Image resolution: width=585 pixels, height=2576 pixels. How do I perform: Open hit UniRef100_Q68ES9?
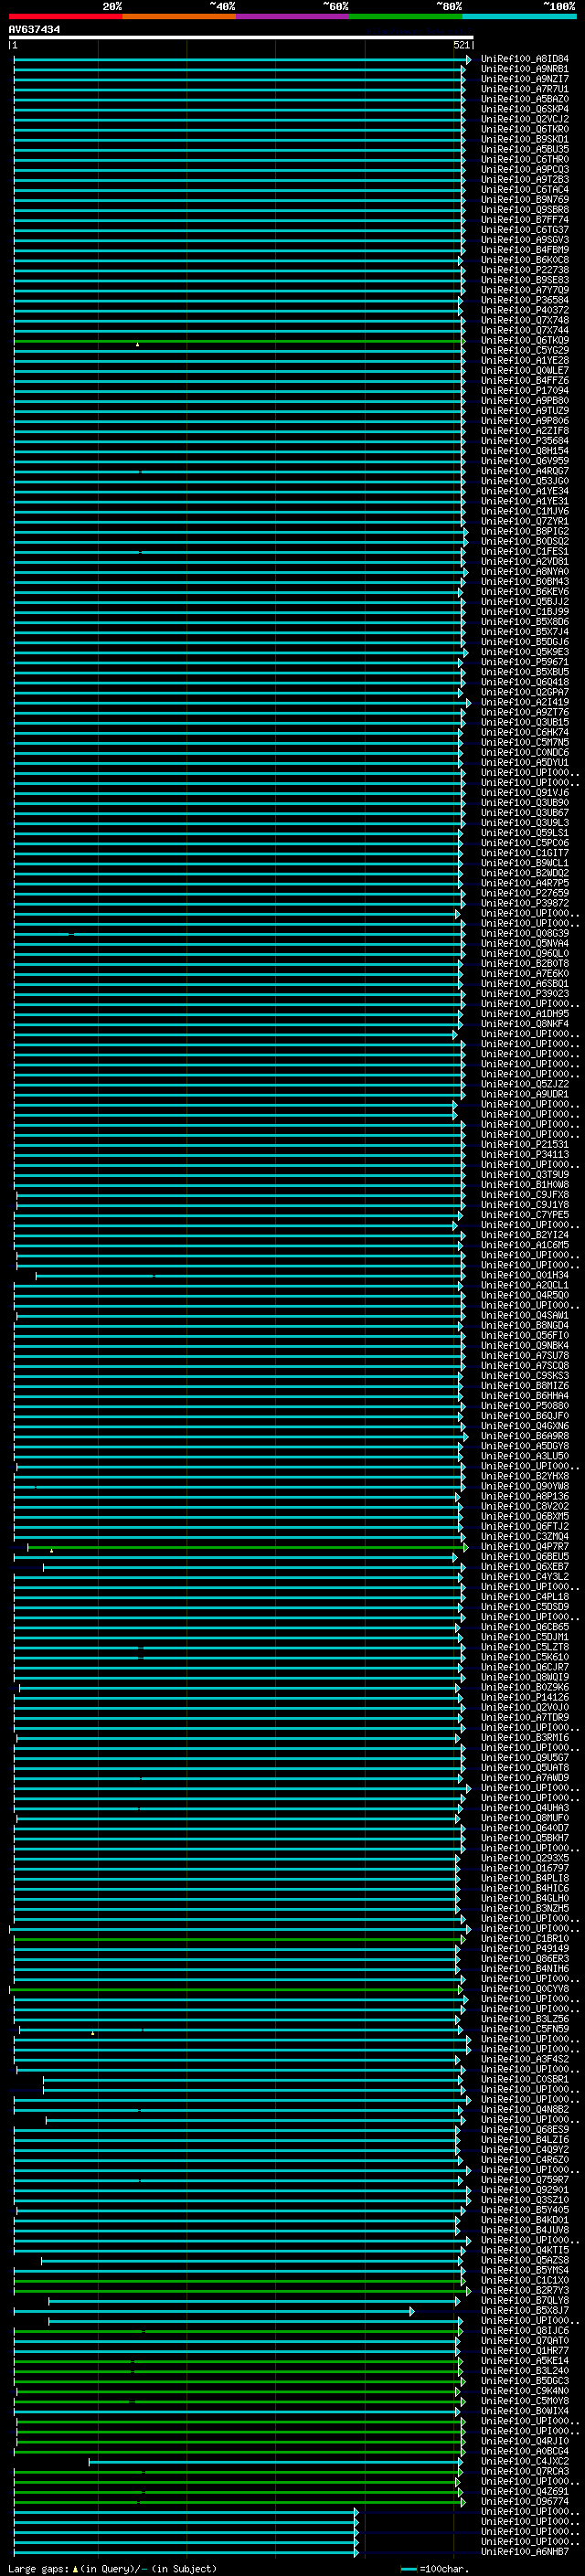tap(525, 2130)
